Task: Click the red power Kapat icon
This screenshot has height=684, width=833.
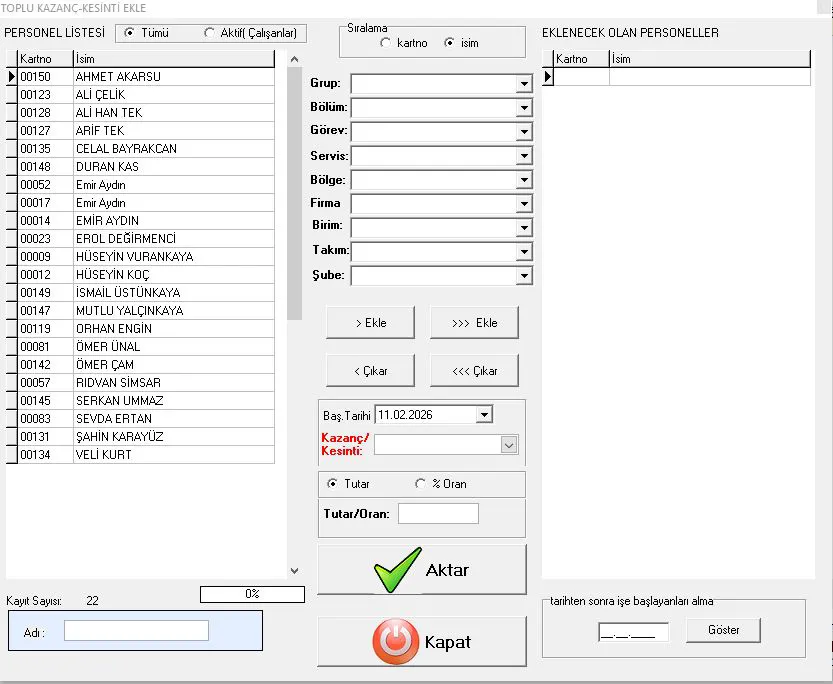Action: tap(395, 642)
